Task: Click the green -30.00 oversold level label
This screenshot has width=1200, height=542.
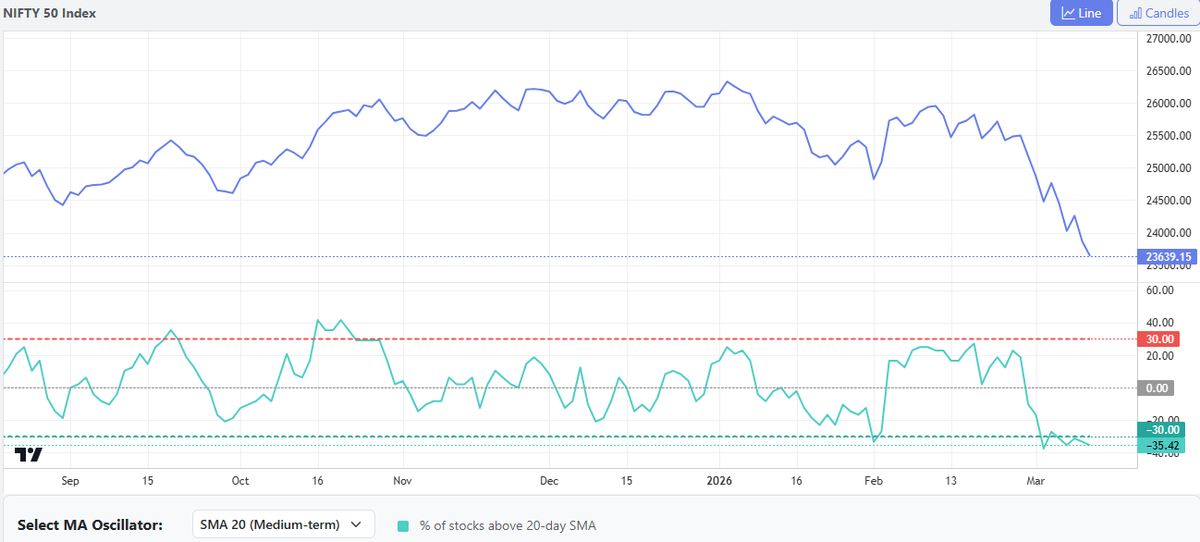Action: pos(1162,430)
